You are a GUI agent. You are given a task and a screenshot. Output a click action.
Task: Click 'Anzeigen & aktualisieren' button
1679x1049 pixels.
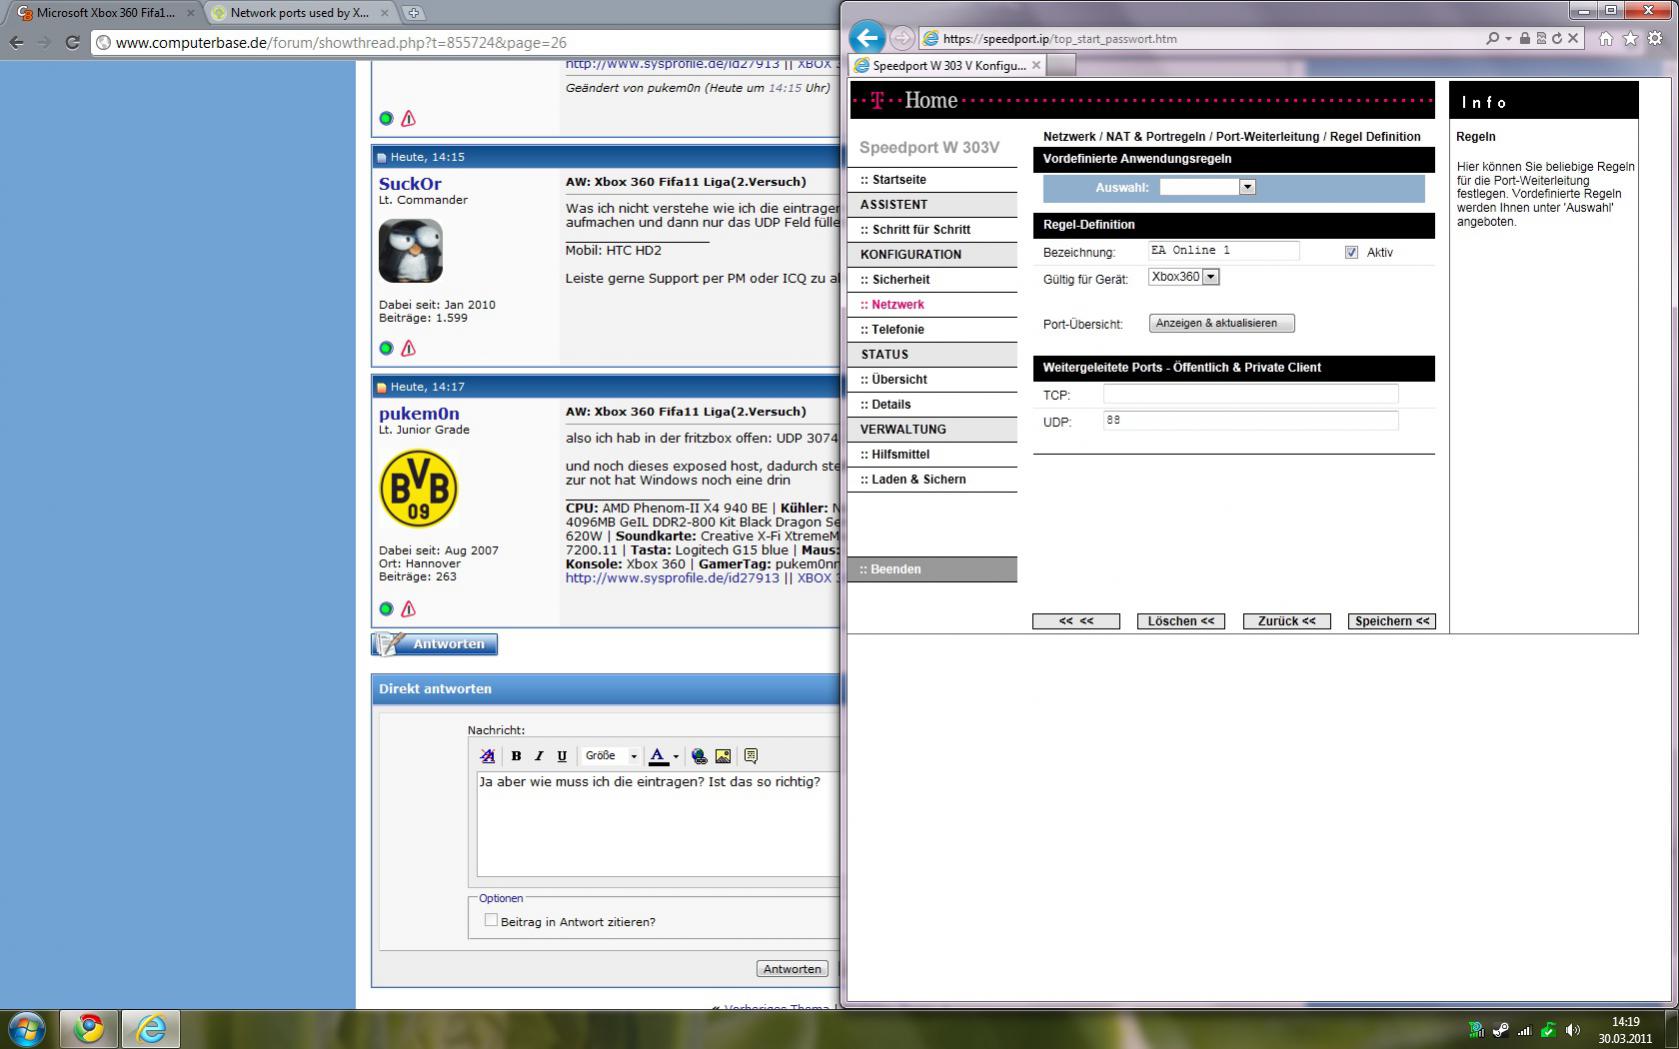click(x=1222, y=323)
